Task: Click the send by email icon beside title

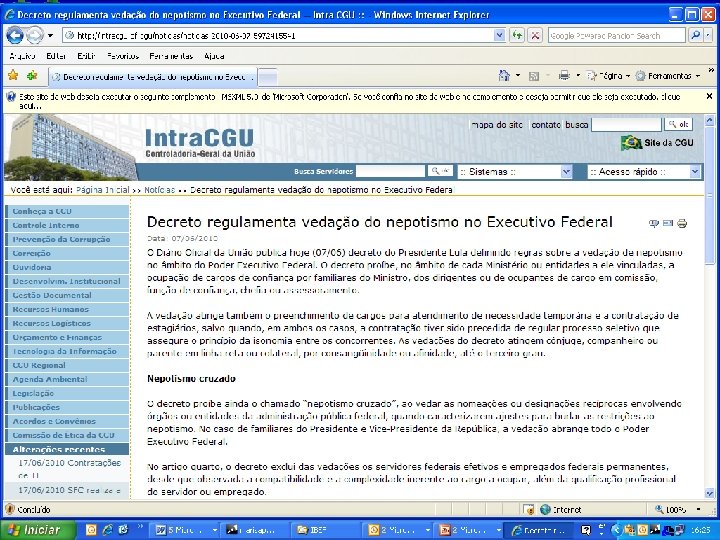Action: pyautogui.click(x=668, y=223)
